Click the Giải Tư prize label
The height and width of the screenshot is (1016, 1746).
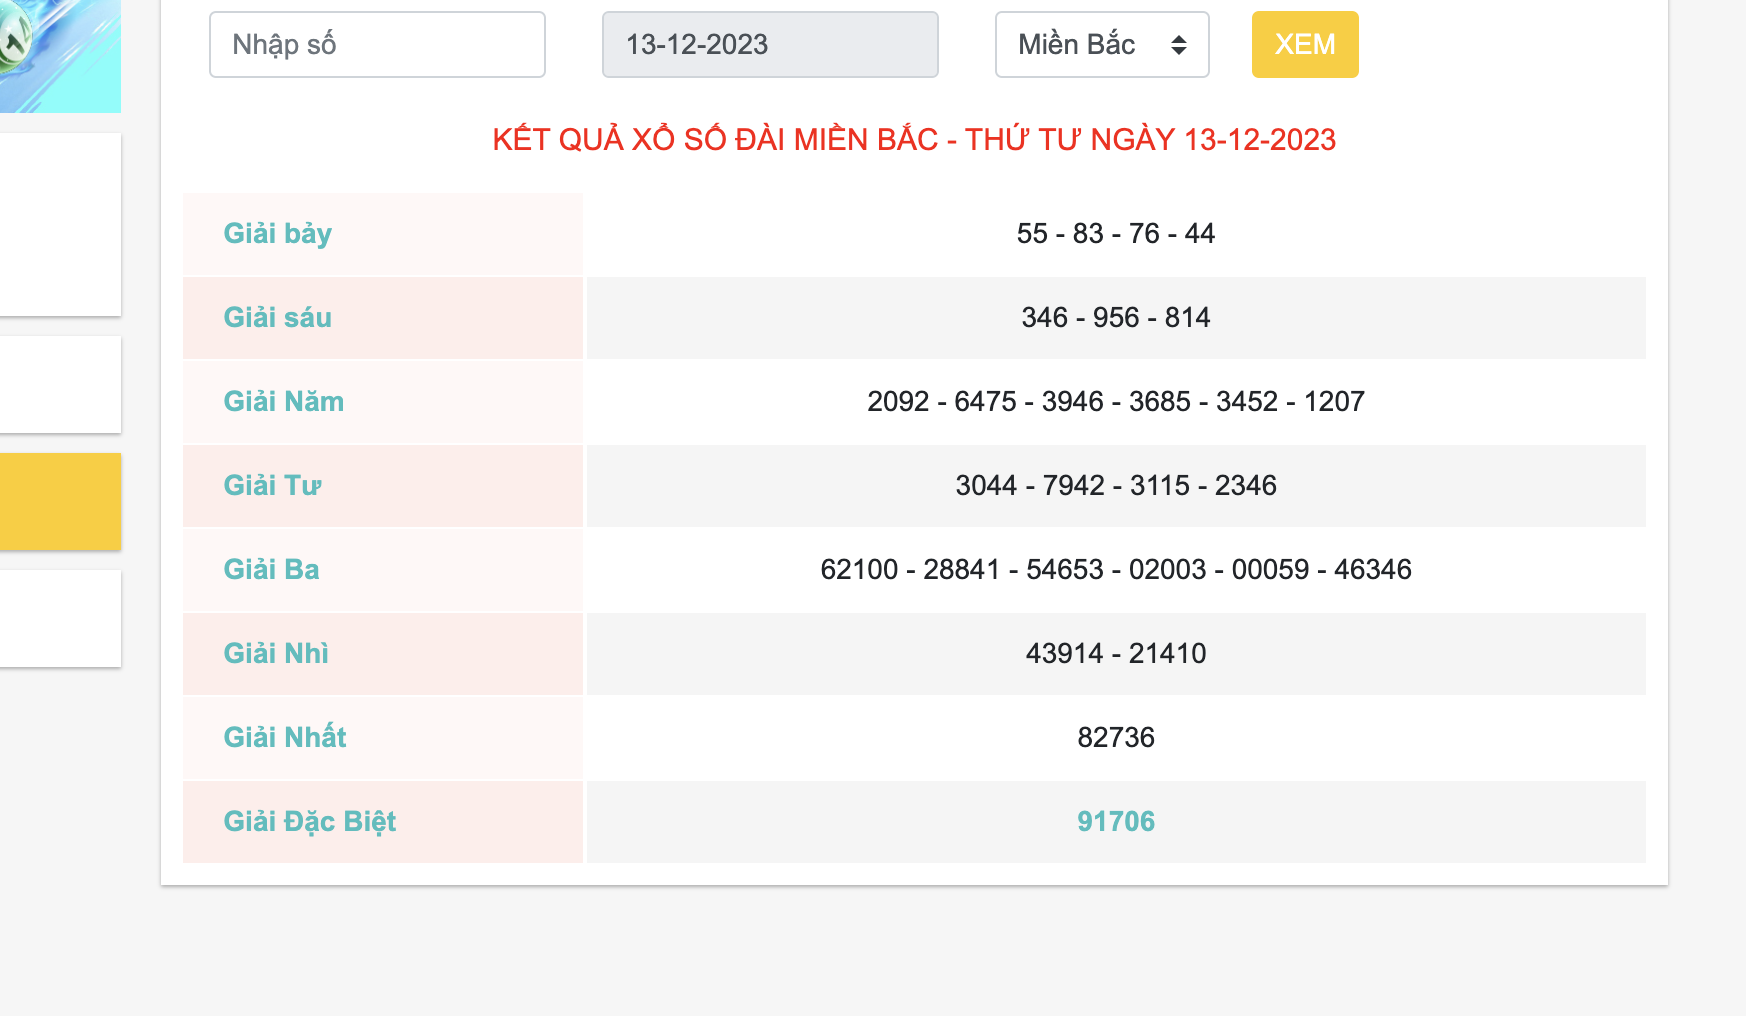pos(272,486)
